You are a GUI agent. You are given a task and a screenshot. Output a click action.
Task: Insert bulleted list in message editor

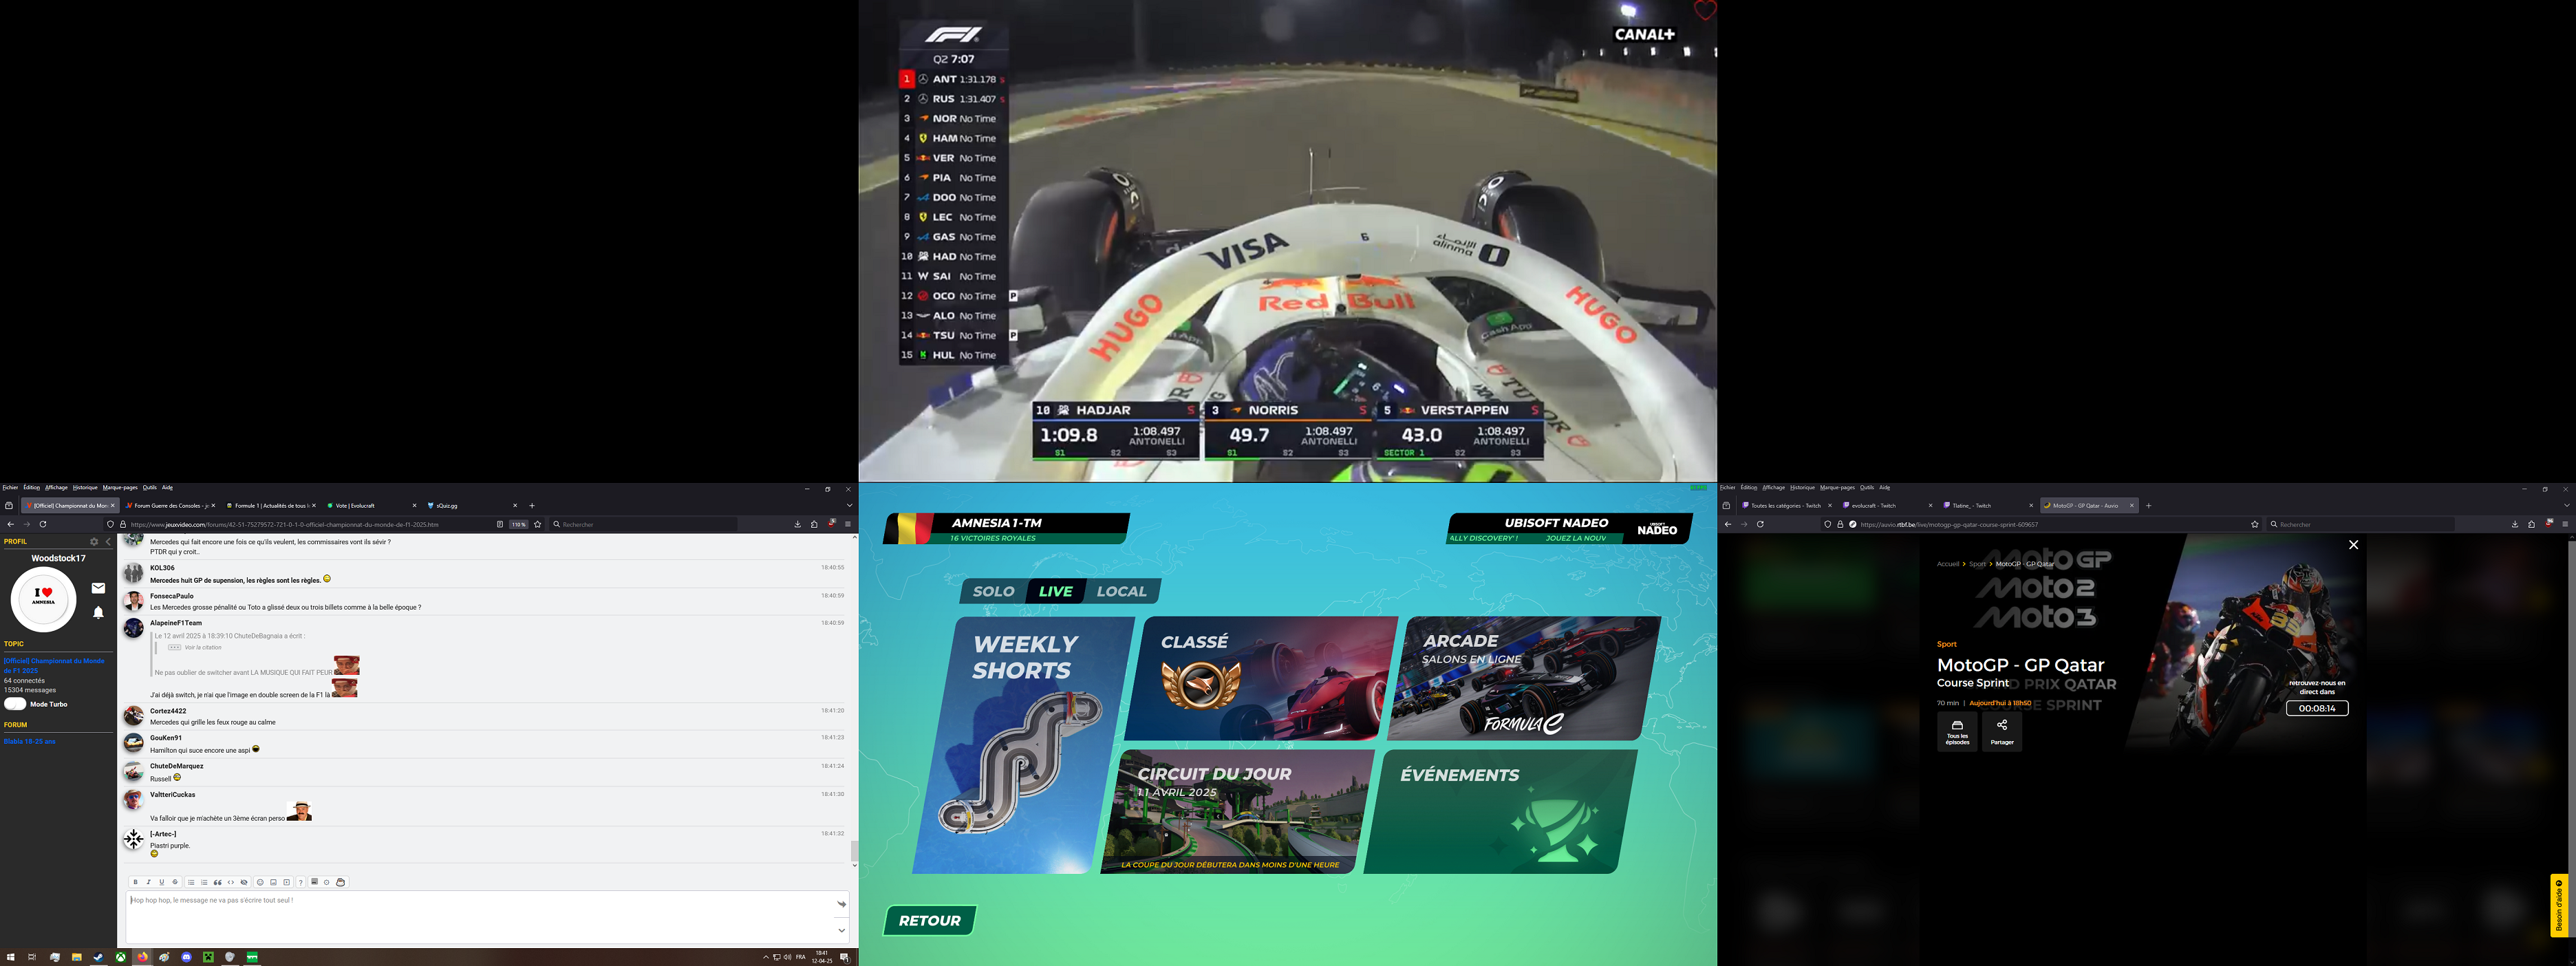[x=191, y=882]
